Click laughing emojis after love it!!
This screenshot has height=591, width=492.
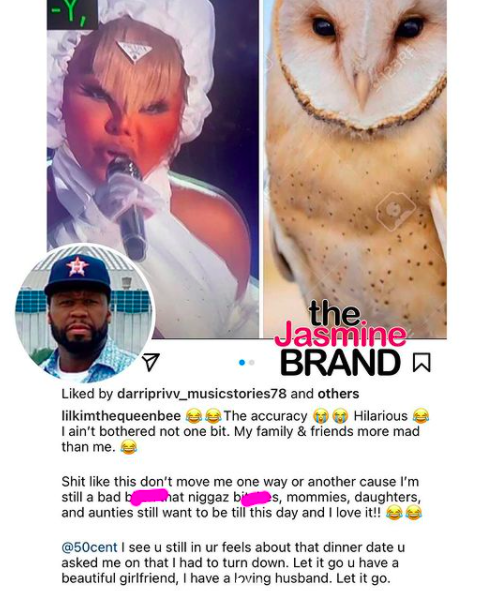coord(403,513)
